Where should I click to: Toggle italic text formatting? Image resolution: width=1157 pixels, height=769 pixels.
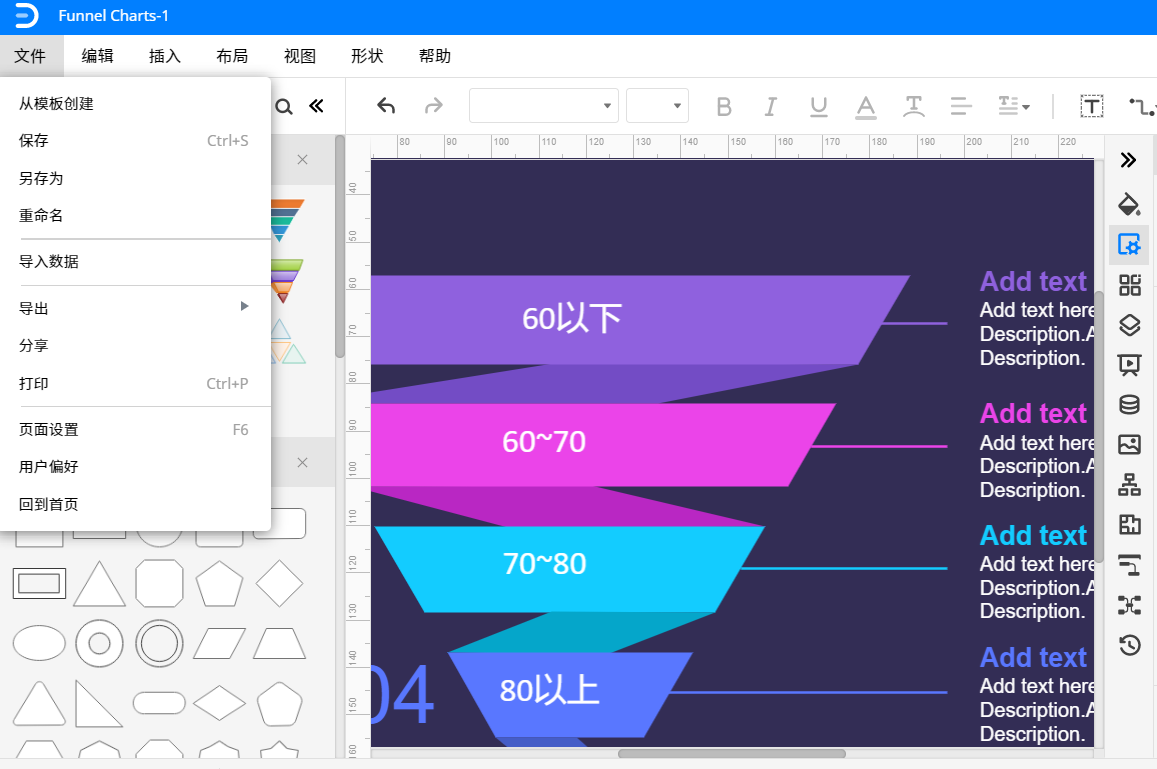click(x=770, y=107)
